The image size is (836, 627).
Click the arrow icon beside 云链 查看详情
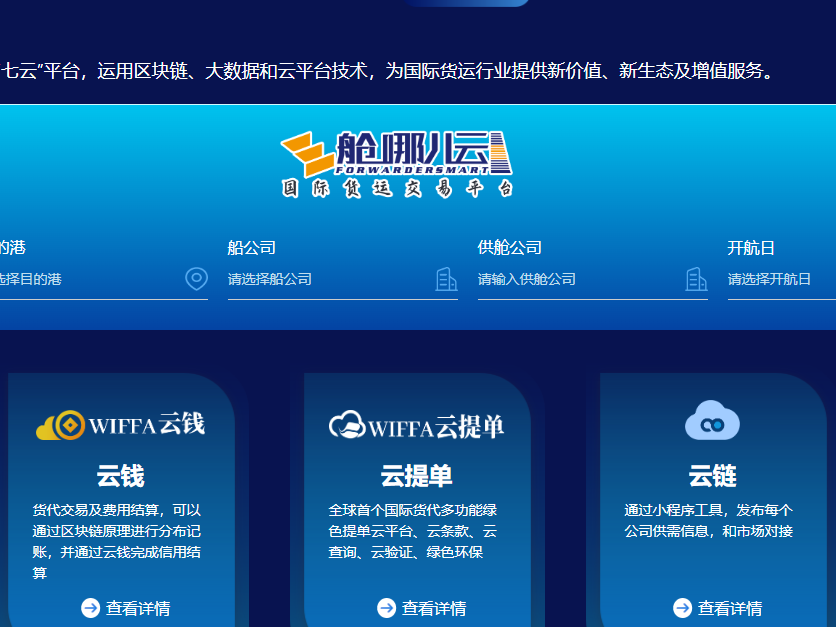682,607
